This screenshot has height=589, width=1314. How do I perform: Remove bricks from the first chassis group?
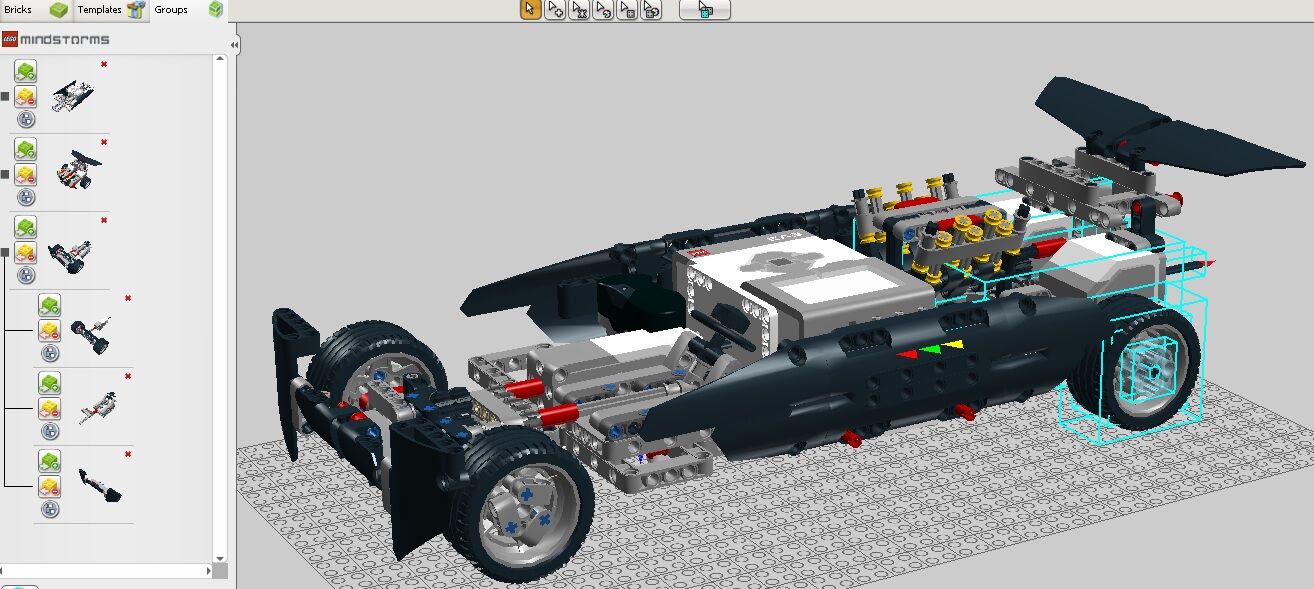pyautogui.click(x=26, y=96)
